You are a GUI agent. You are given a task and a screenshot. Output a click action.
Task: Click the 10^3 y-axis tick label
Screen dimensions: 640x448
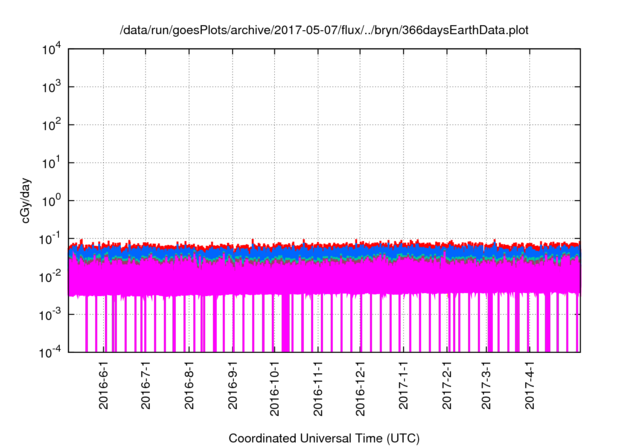(x=51, y=87)
